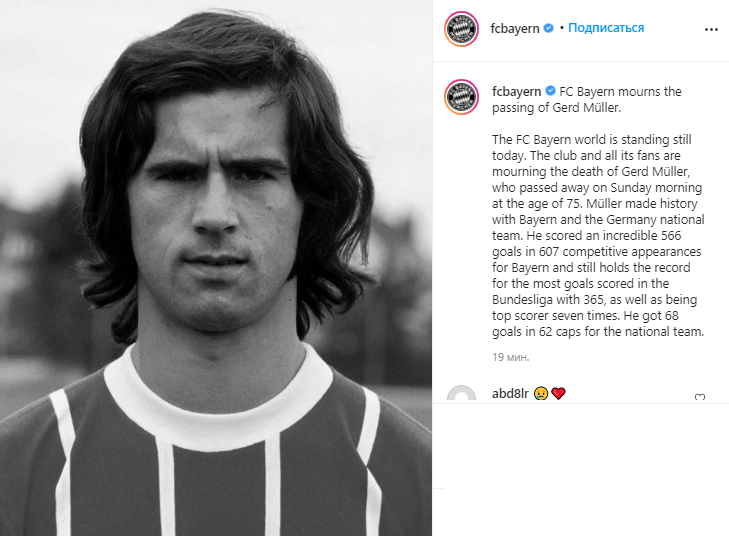Click verified badge beside header fcbayern name
The image size is (729, 536).
tap(548, 29)
